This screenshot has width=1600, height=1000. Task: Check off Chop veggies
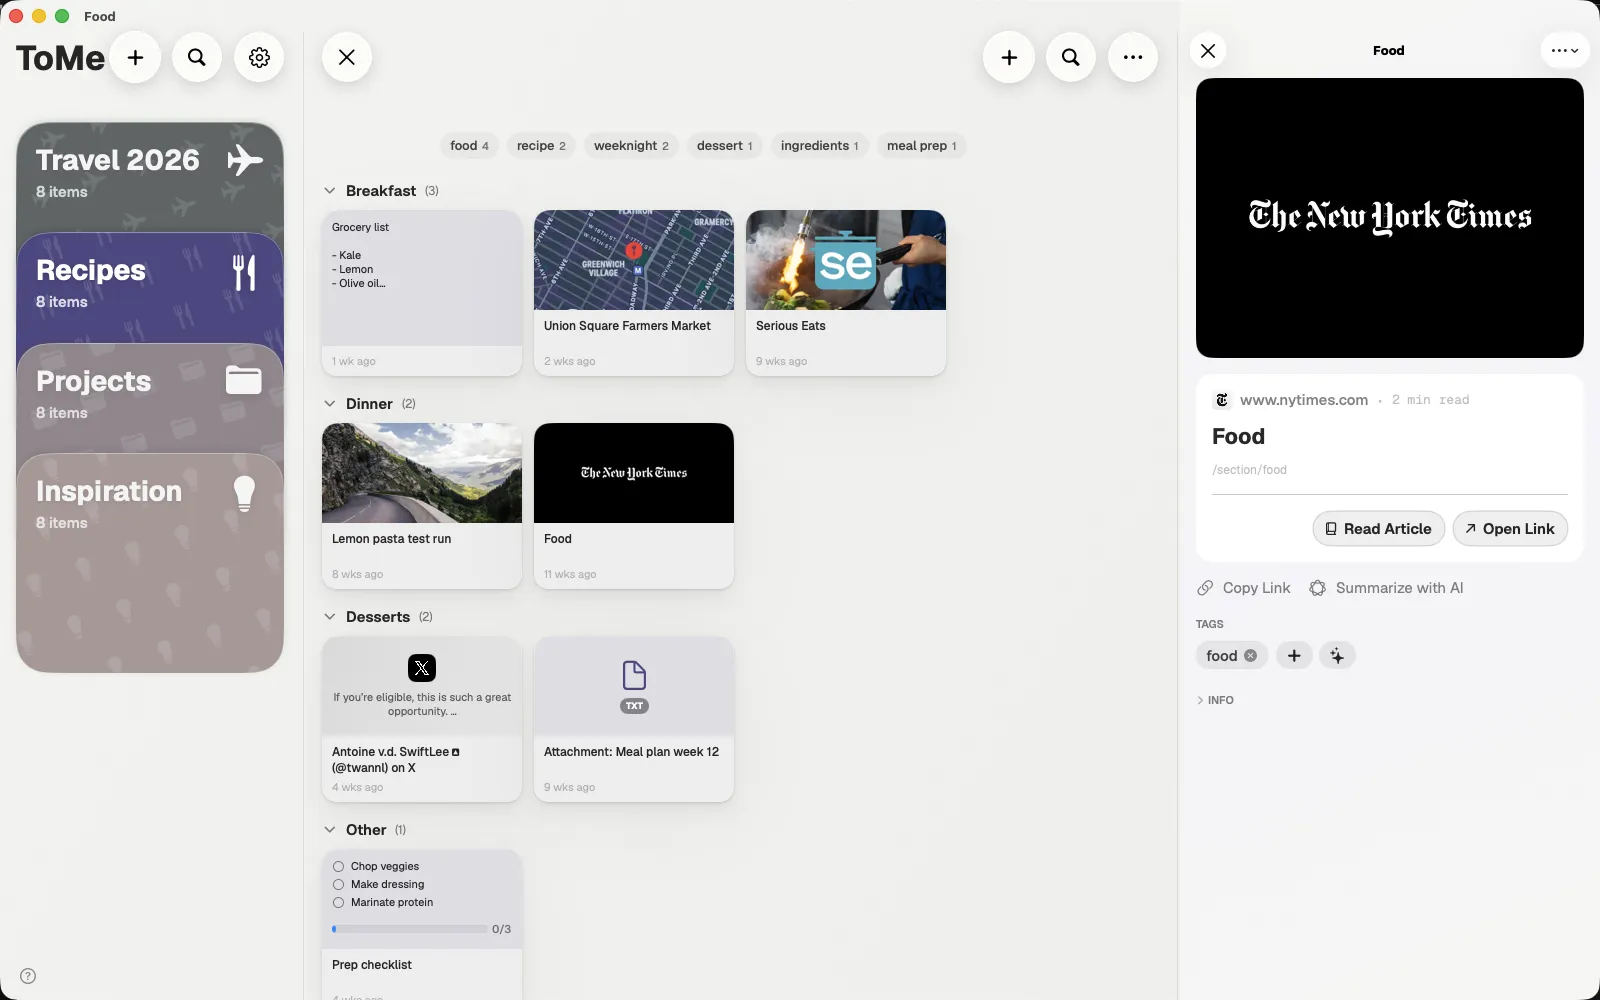(x=338, y=867)
